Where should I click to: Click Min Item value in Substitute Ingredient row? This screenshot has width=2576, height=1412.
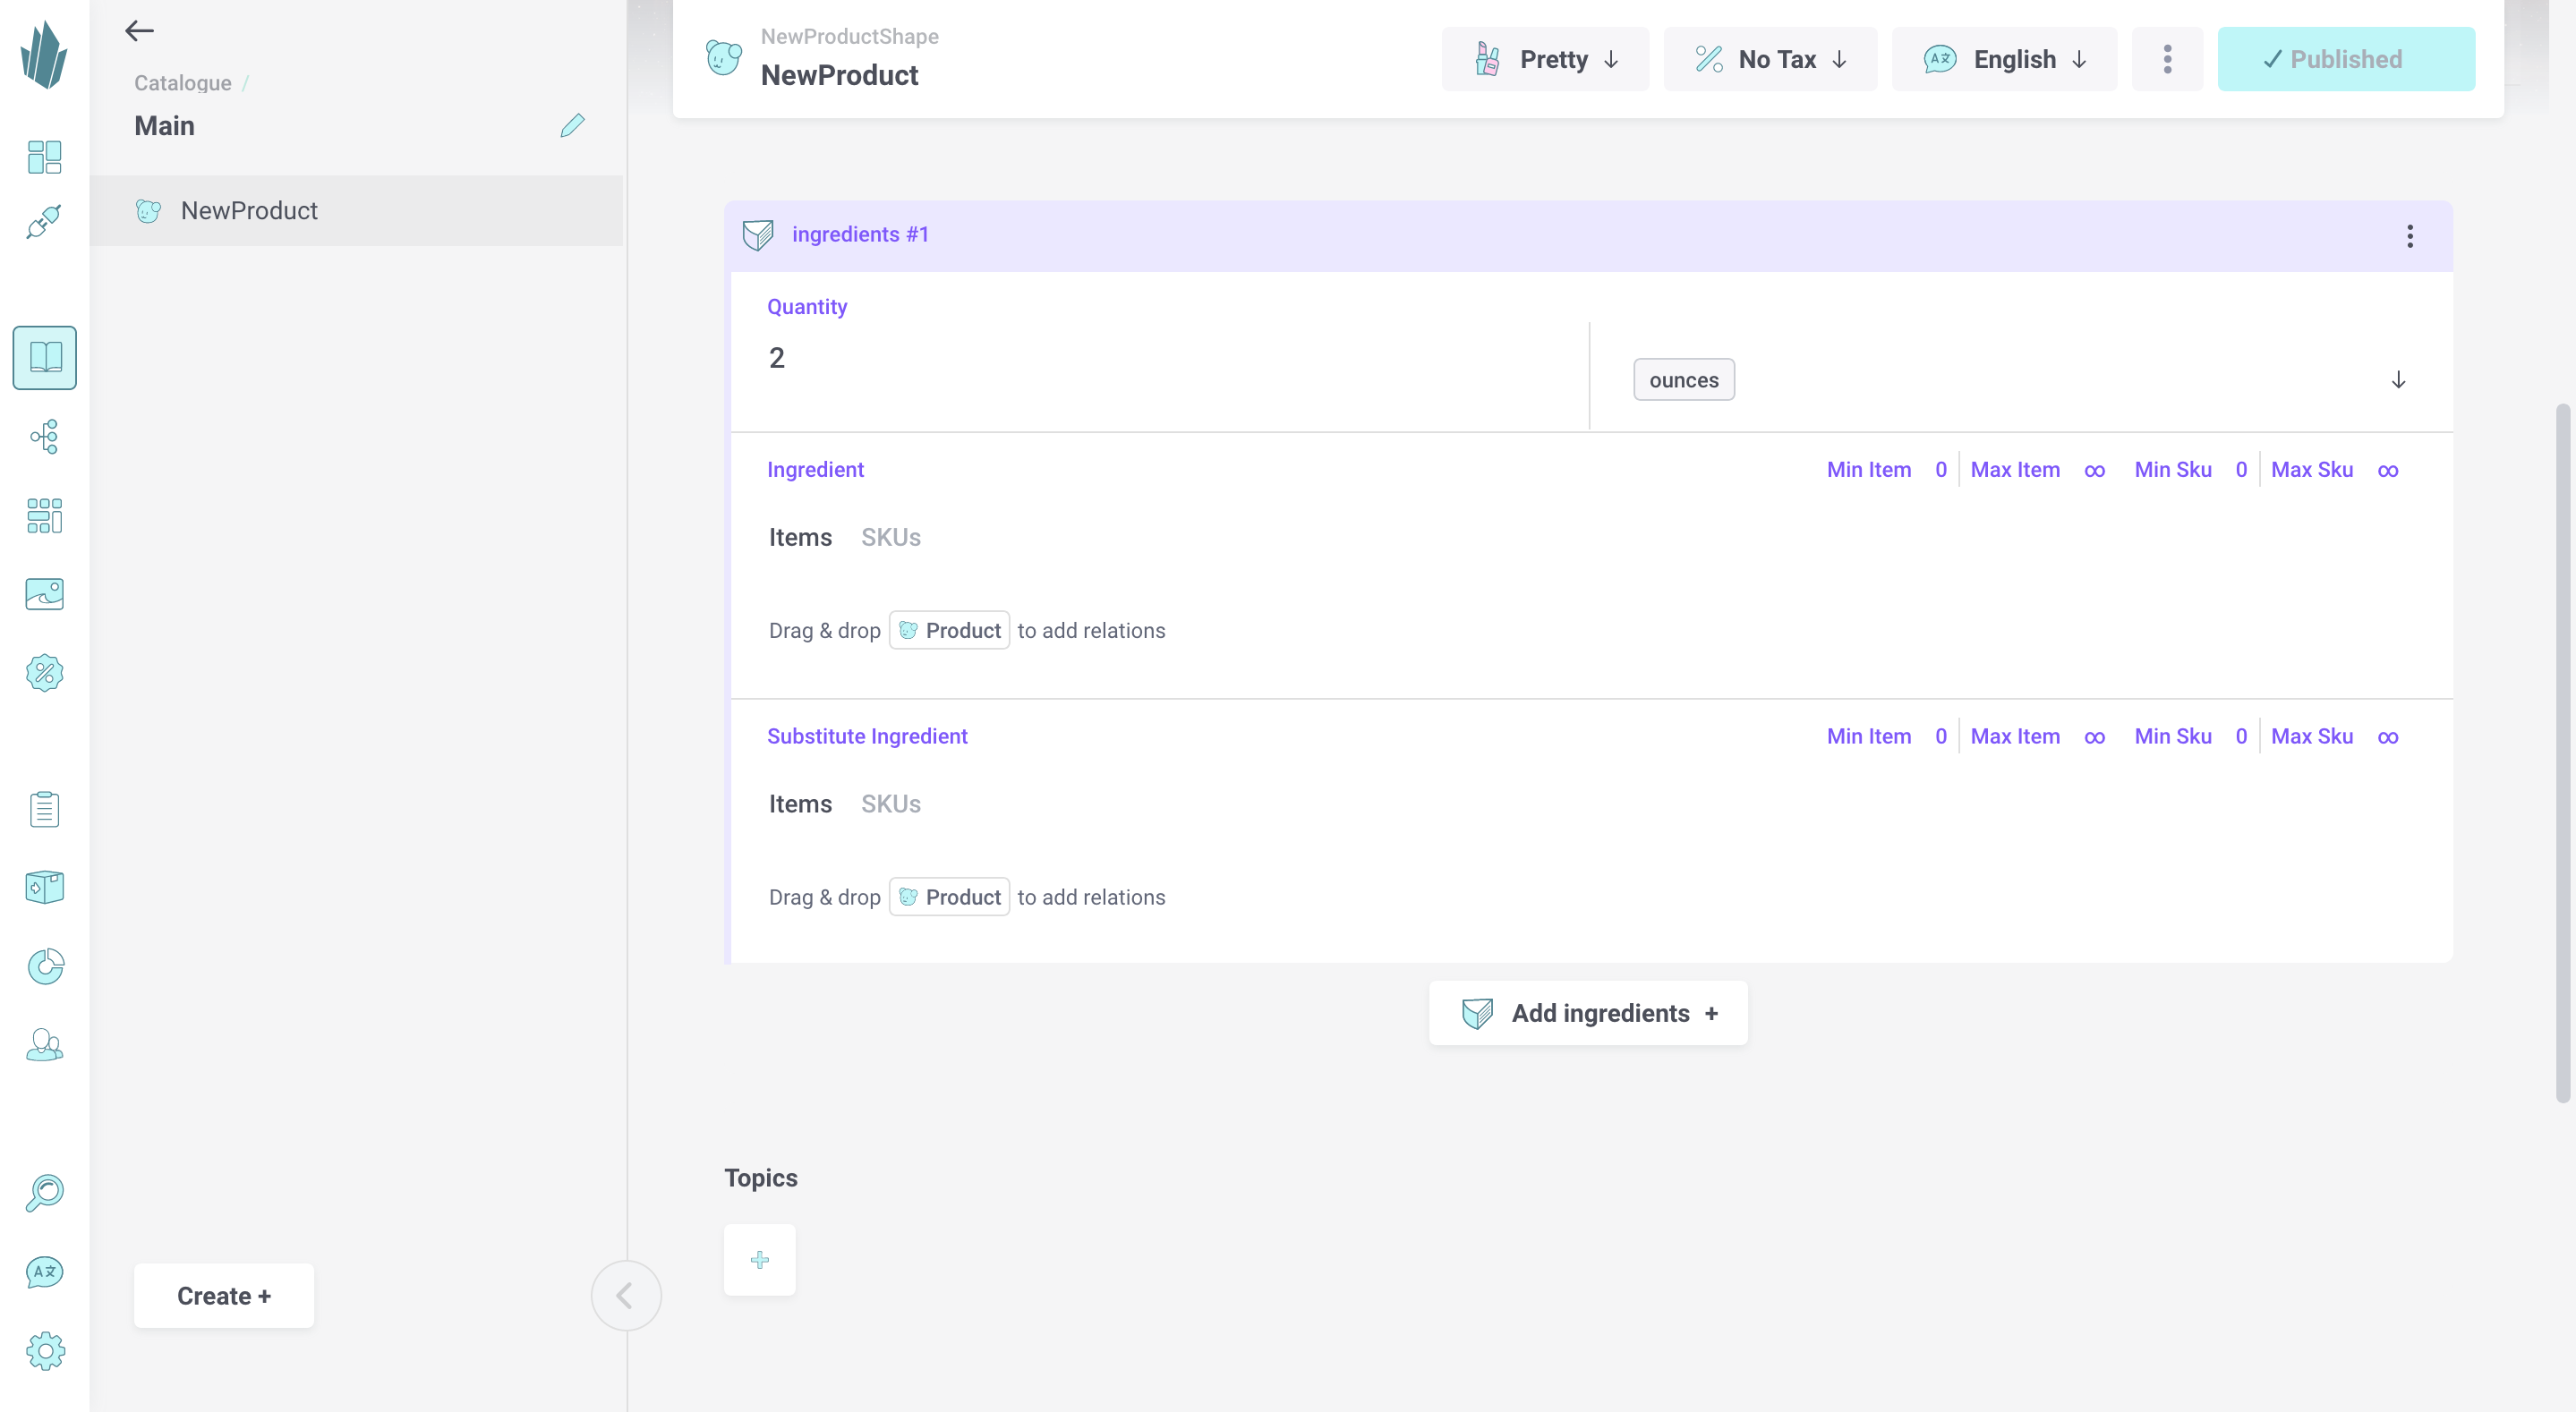[x=1940, y=737]
